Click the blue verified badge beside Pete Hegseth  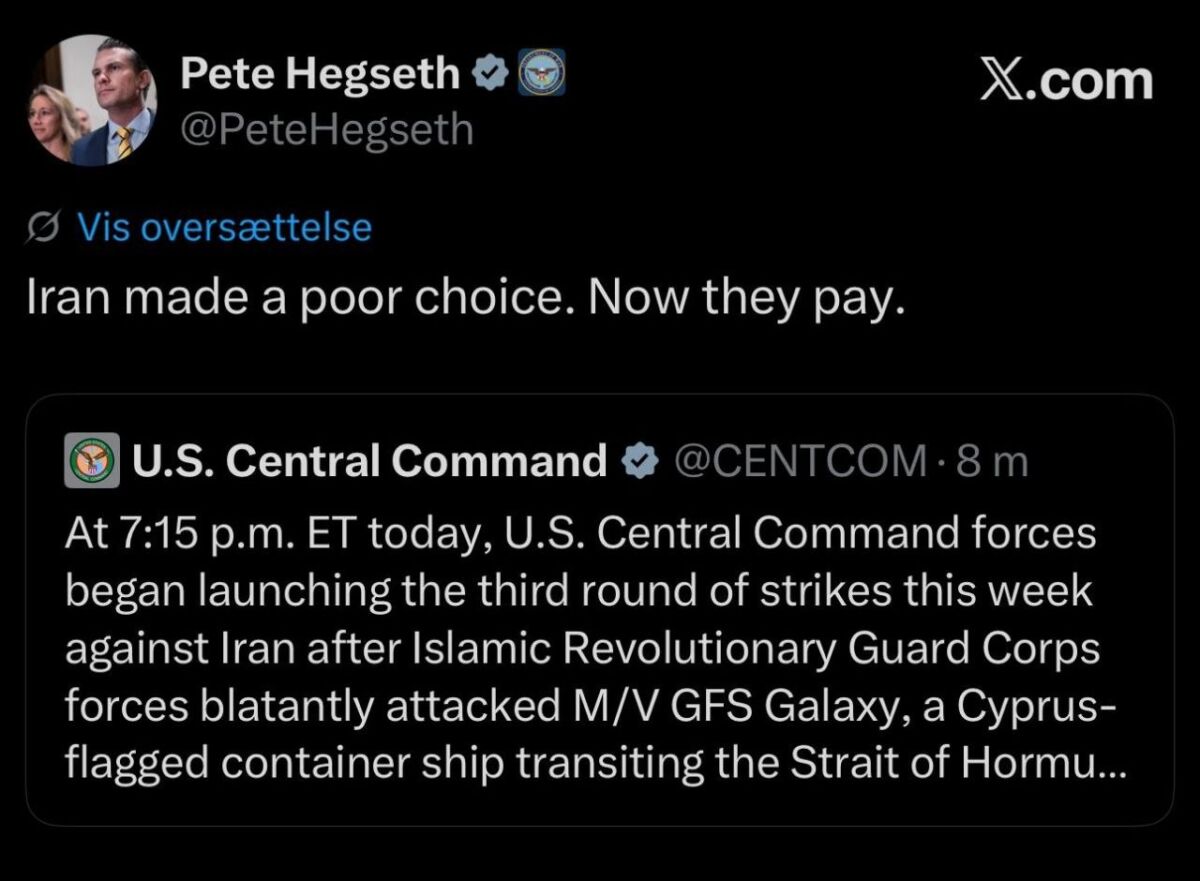(488, 75)
